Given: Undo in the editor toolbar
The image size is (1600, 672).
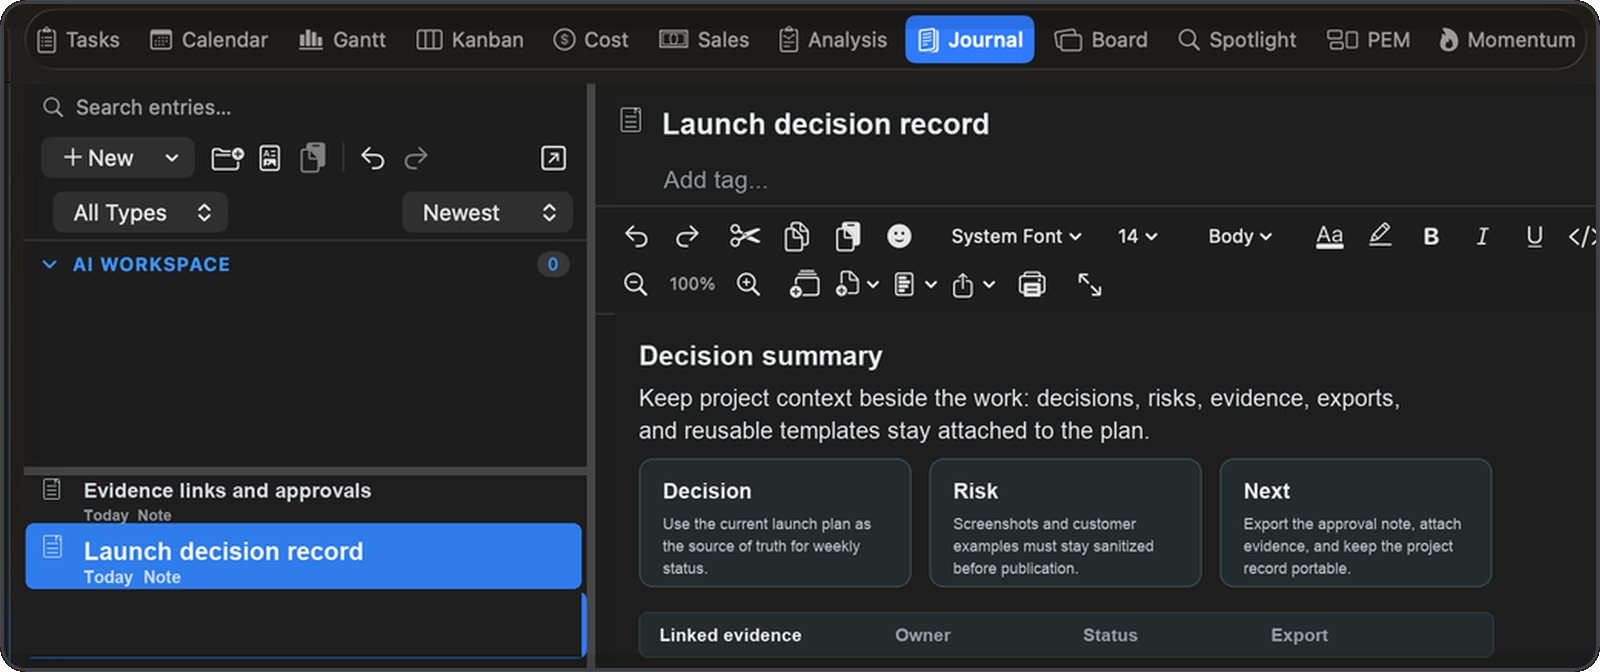Looking at the screenshot, I should click(636, 236).
